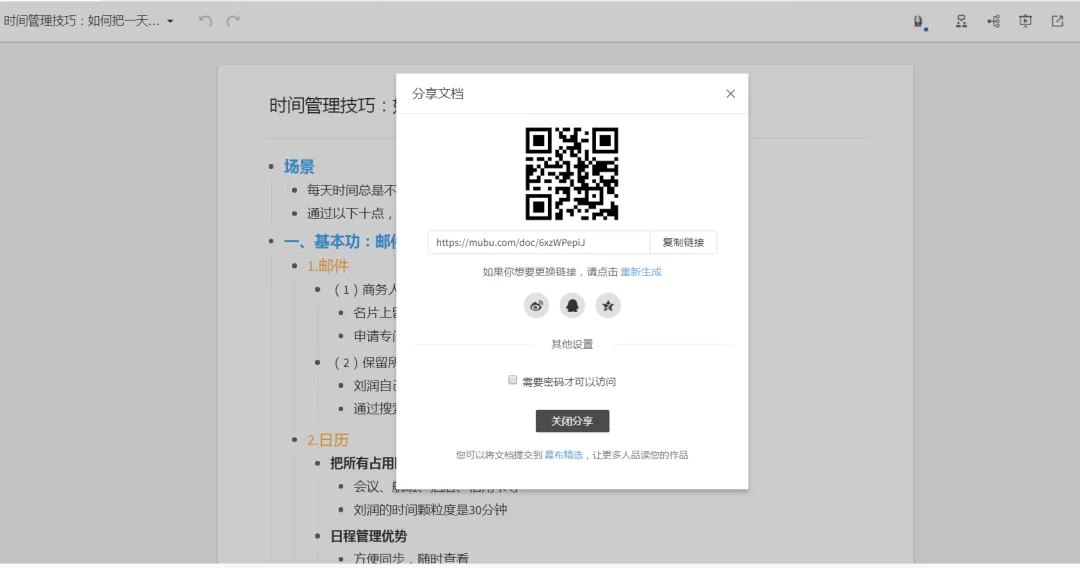1080x568 pixels.
Task: Click the 复制链接 button
Action: pos(683,242)
